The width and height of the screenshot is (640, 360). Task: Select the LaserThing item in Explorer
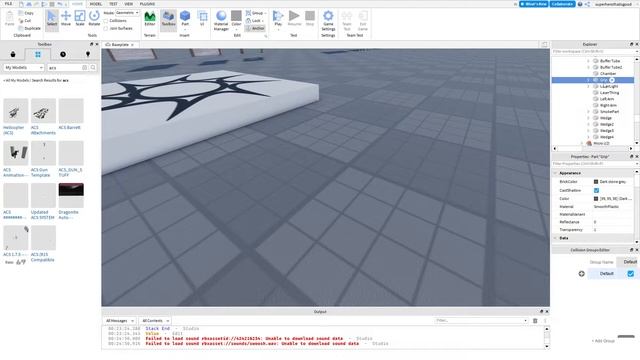[609, 93]
